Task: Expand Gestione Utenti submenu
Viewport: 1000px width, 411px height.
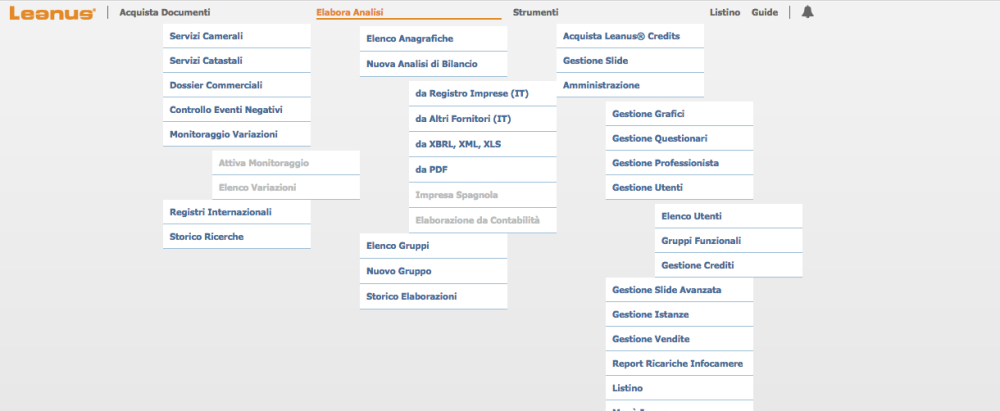Action: pyautogui.click(x=648, y=188)
